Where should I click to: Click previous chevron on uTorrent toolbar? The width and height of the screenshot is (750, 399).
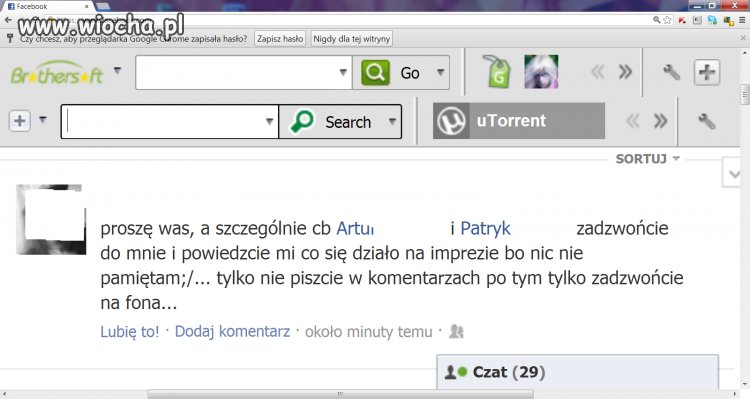pos(633,121)
